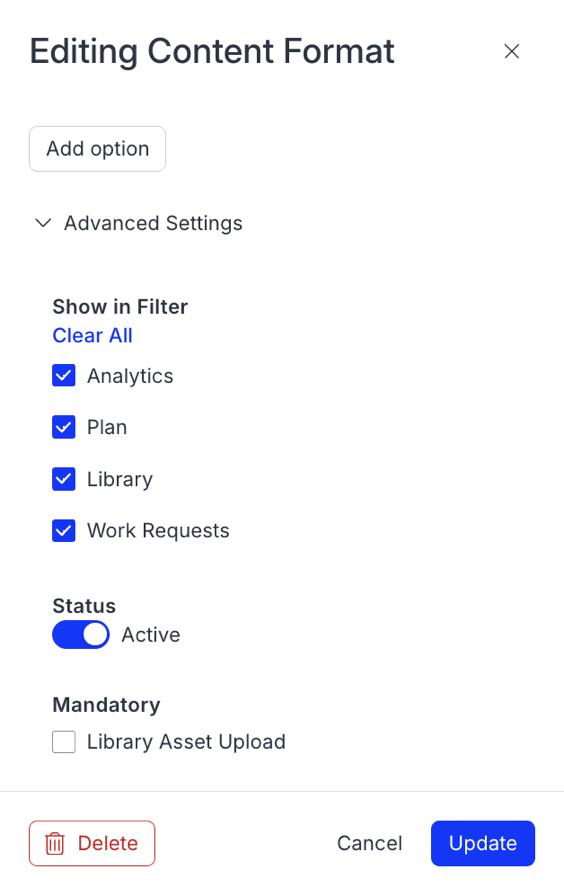Collapse the Advanced Settings chevron arrow

[43, 223]
